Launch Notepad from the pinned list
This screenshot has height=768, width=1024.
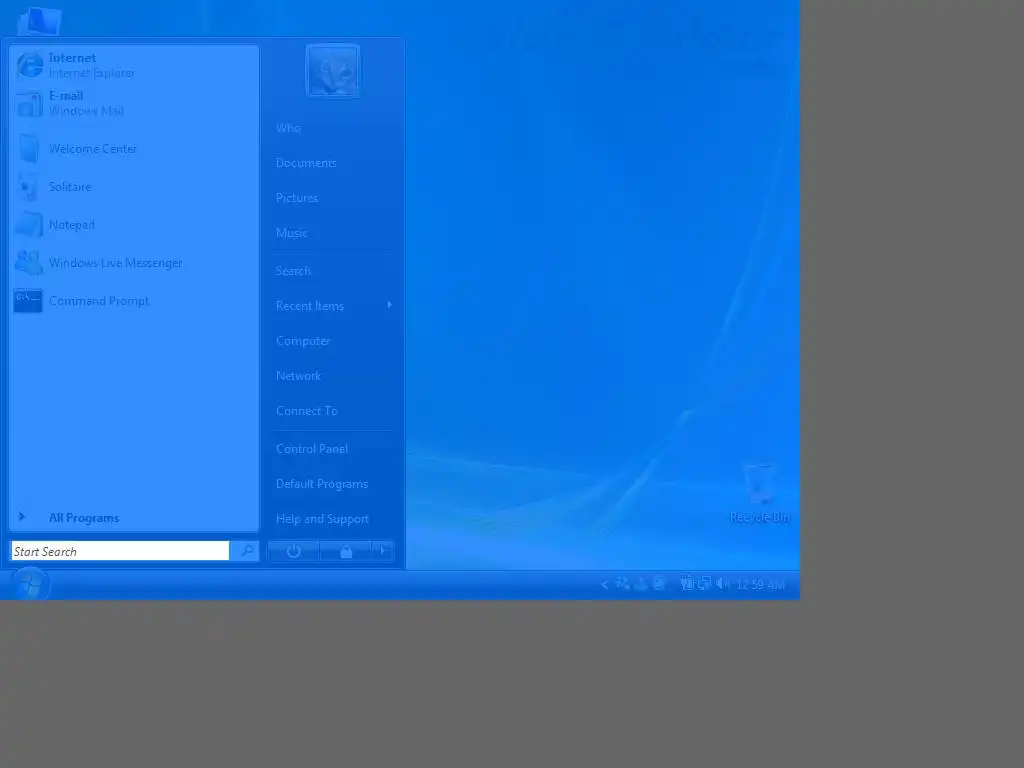[134, 225]
